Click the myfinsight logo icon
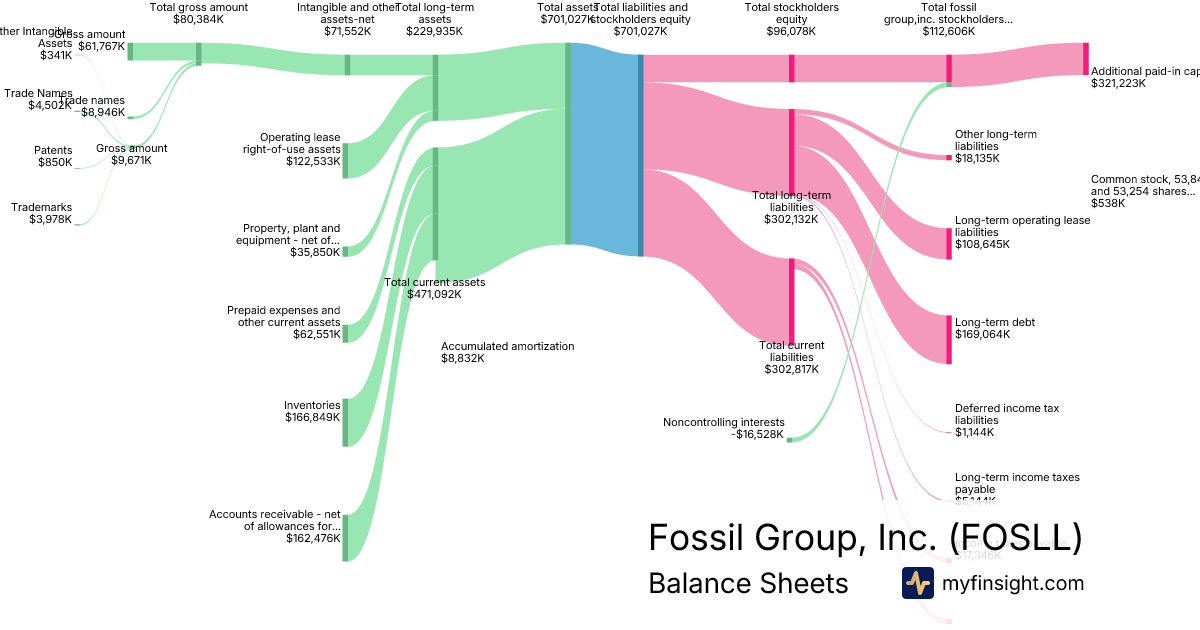 [x=917, y=583]
